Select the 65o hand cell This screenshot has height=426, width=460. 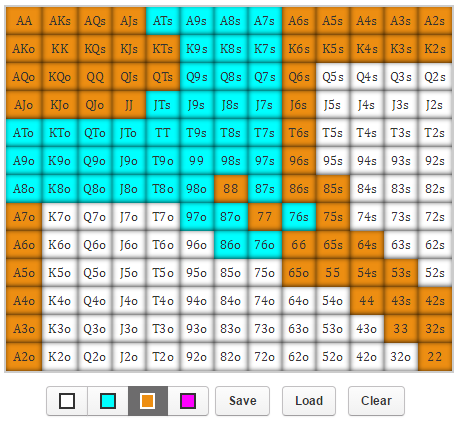[299, 273]
